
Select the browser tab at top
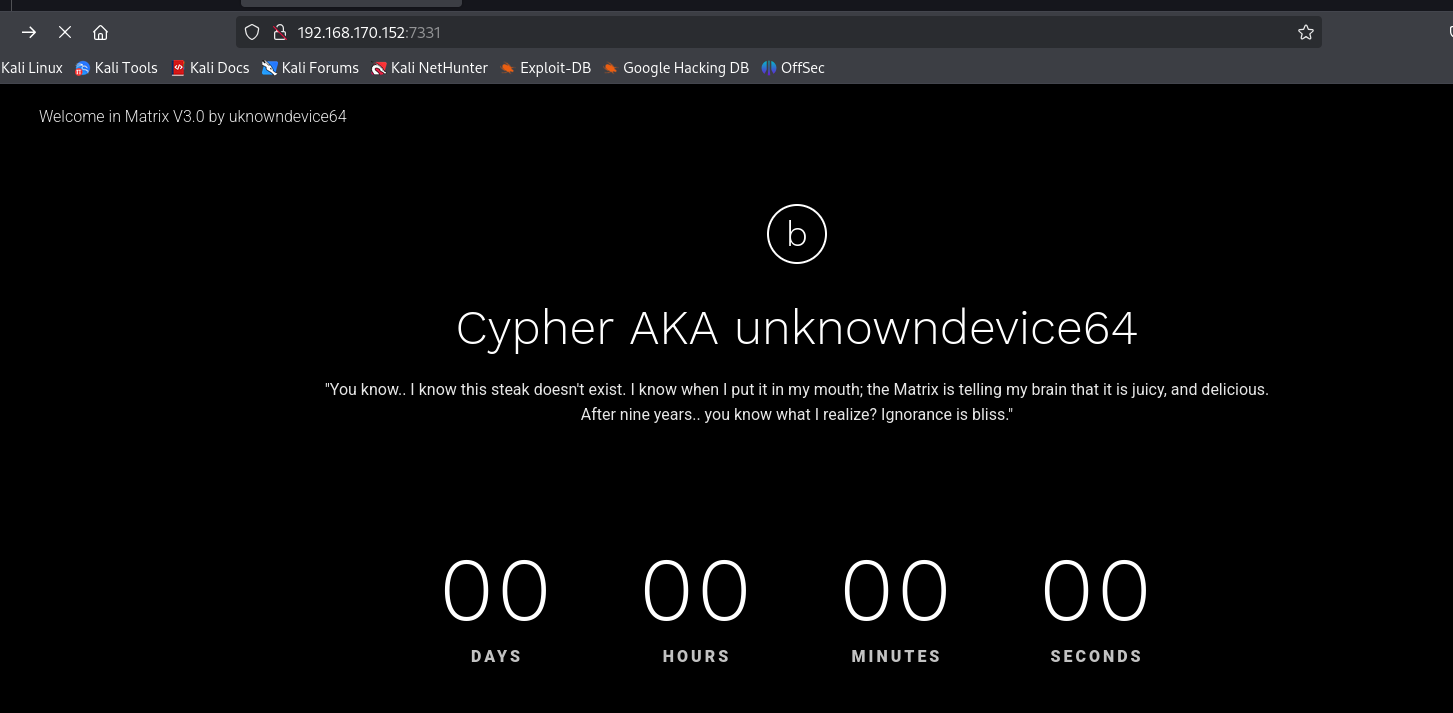[x=351, y=3]
